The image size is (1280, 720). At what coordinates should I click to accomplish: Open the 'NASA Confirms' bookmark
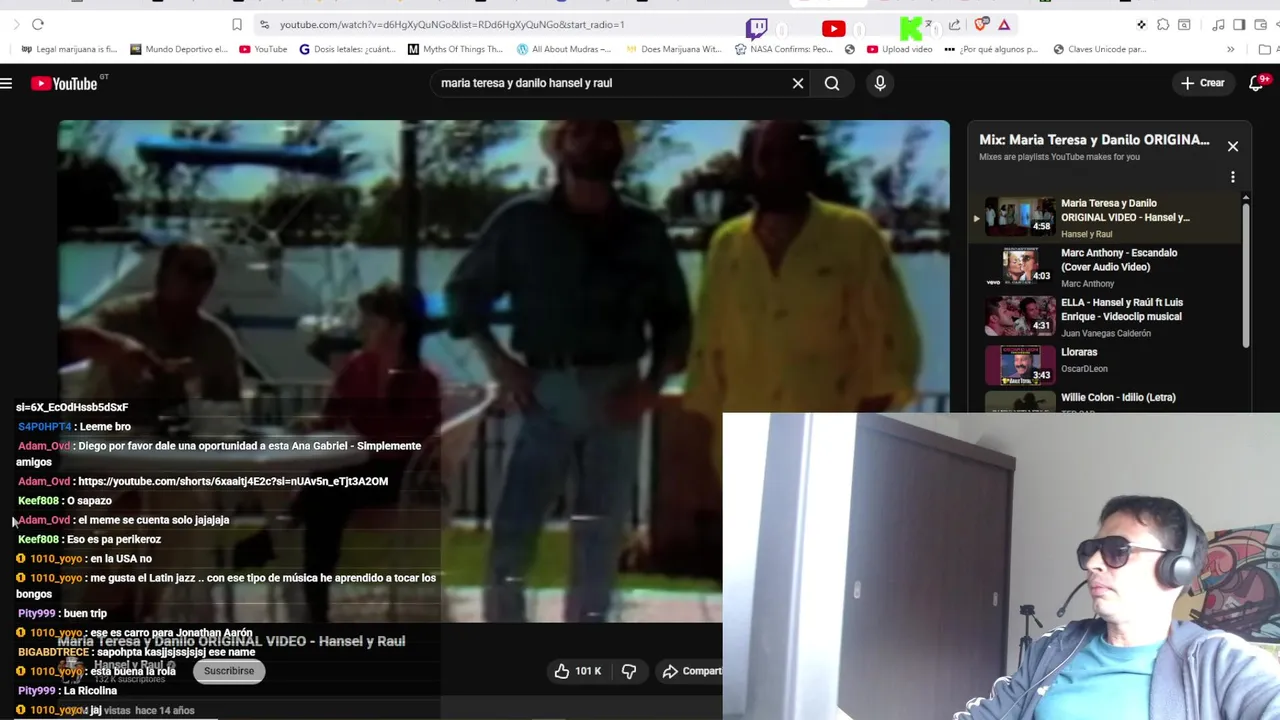(783, 49)
